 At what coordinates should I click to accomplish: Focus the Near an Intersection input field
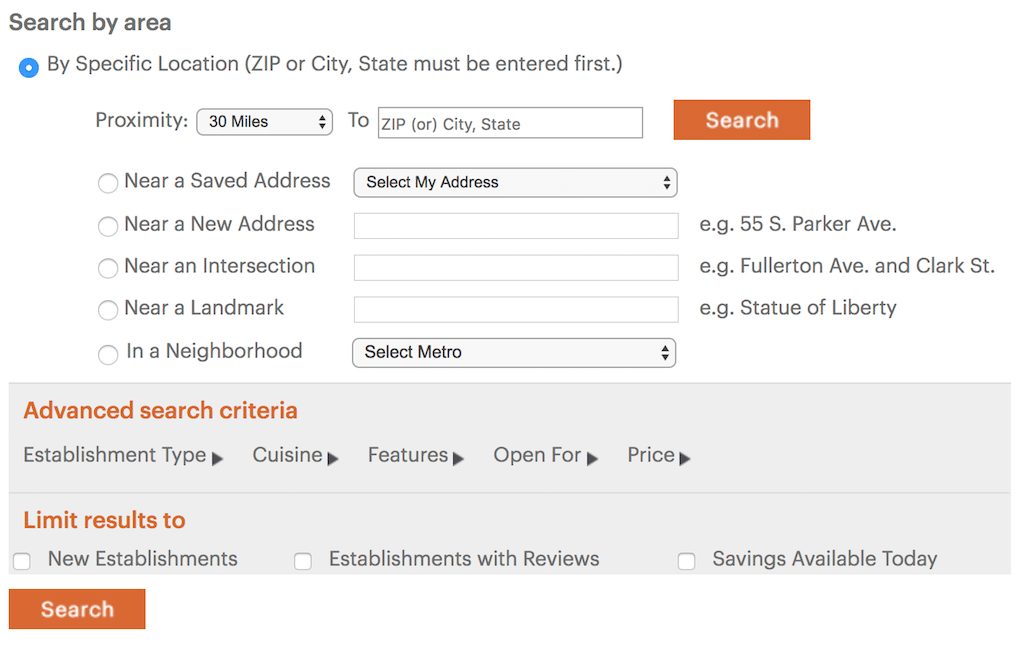point(516,268)
